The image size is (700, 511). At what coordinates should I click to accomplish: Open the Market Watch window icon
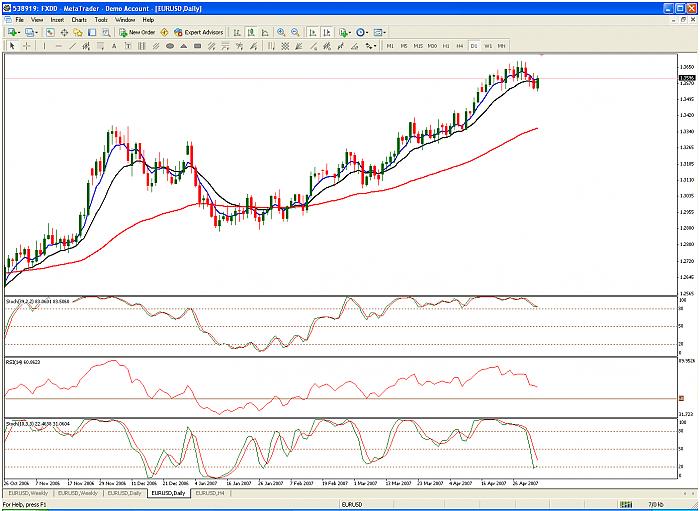click(50, 33)
